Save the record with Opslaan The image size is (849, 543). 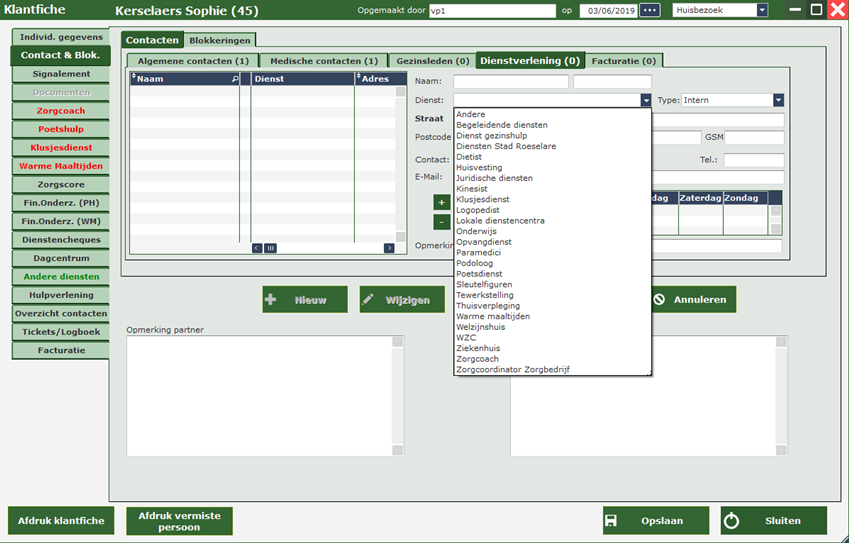[655, 521]
